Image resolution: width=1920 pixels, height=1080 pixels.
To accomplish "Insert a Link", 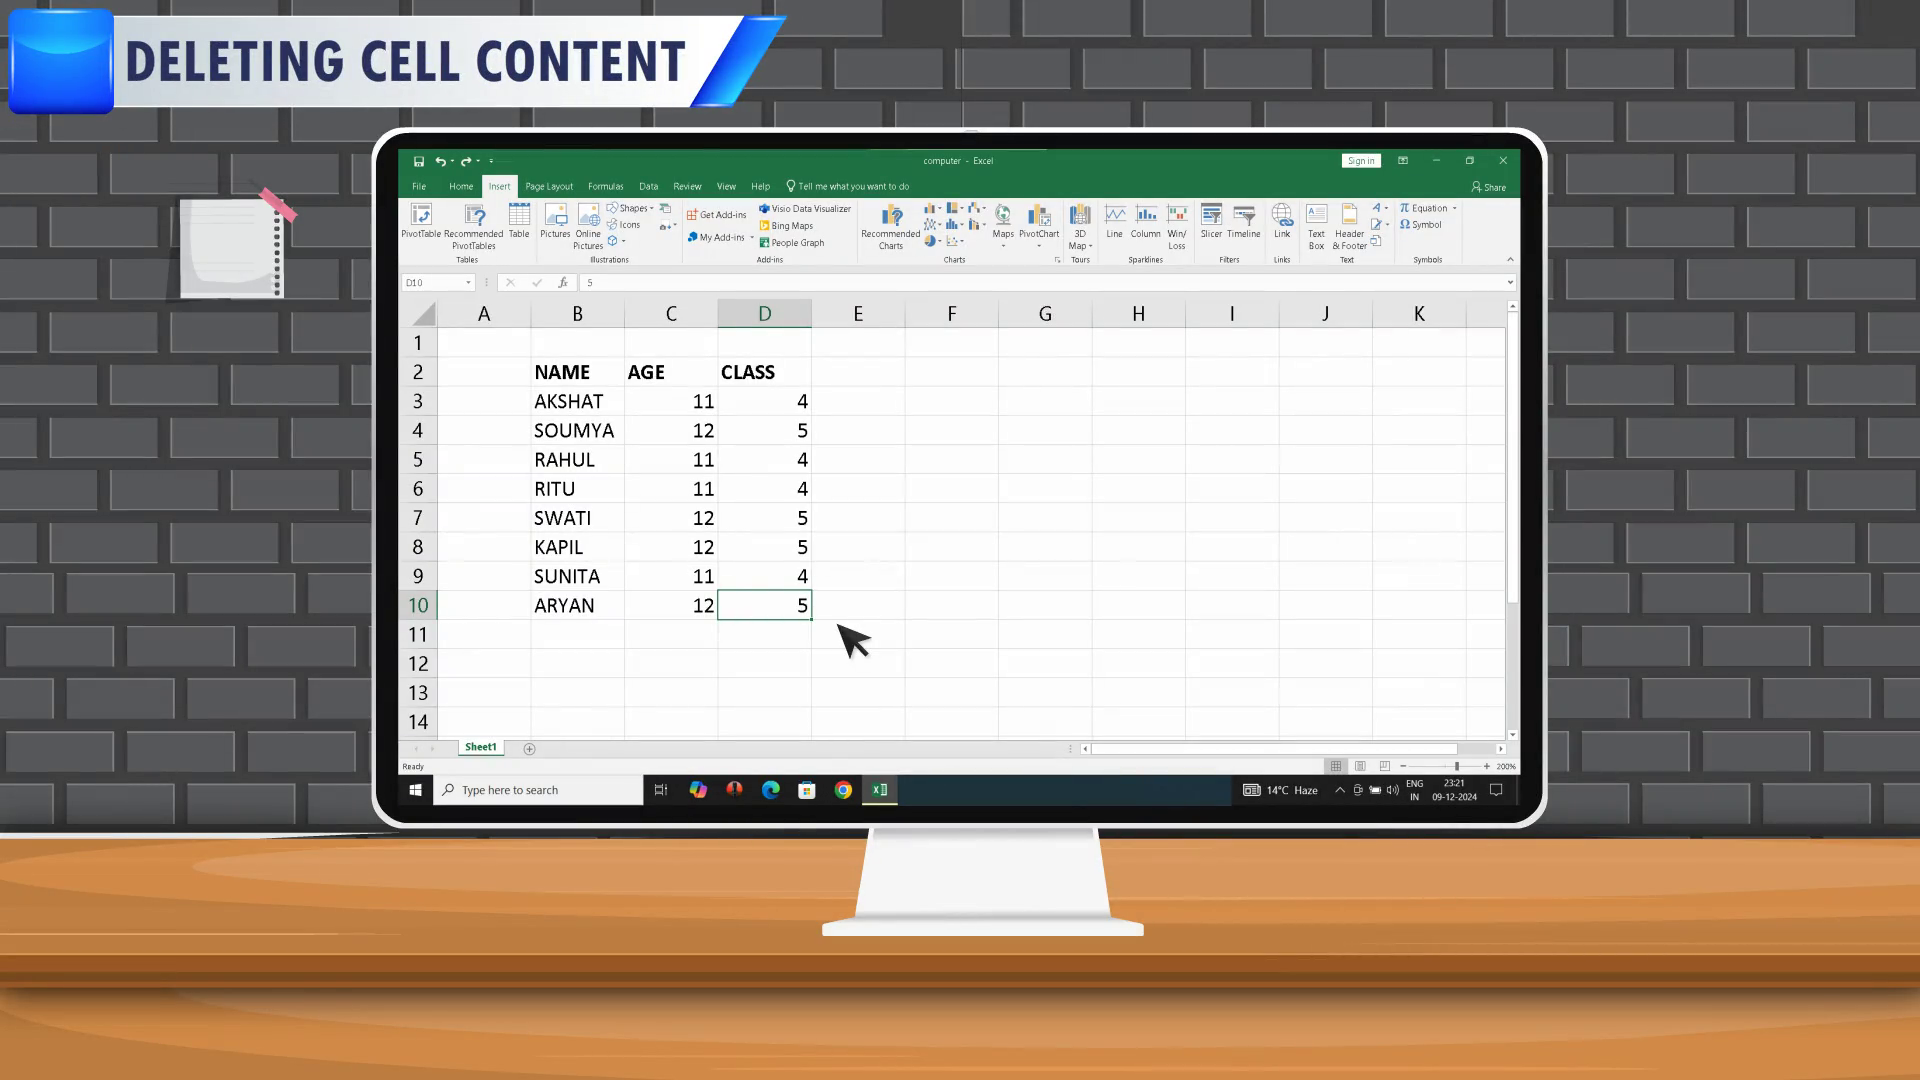I will 1281,222.
